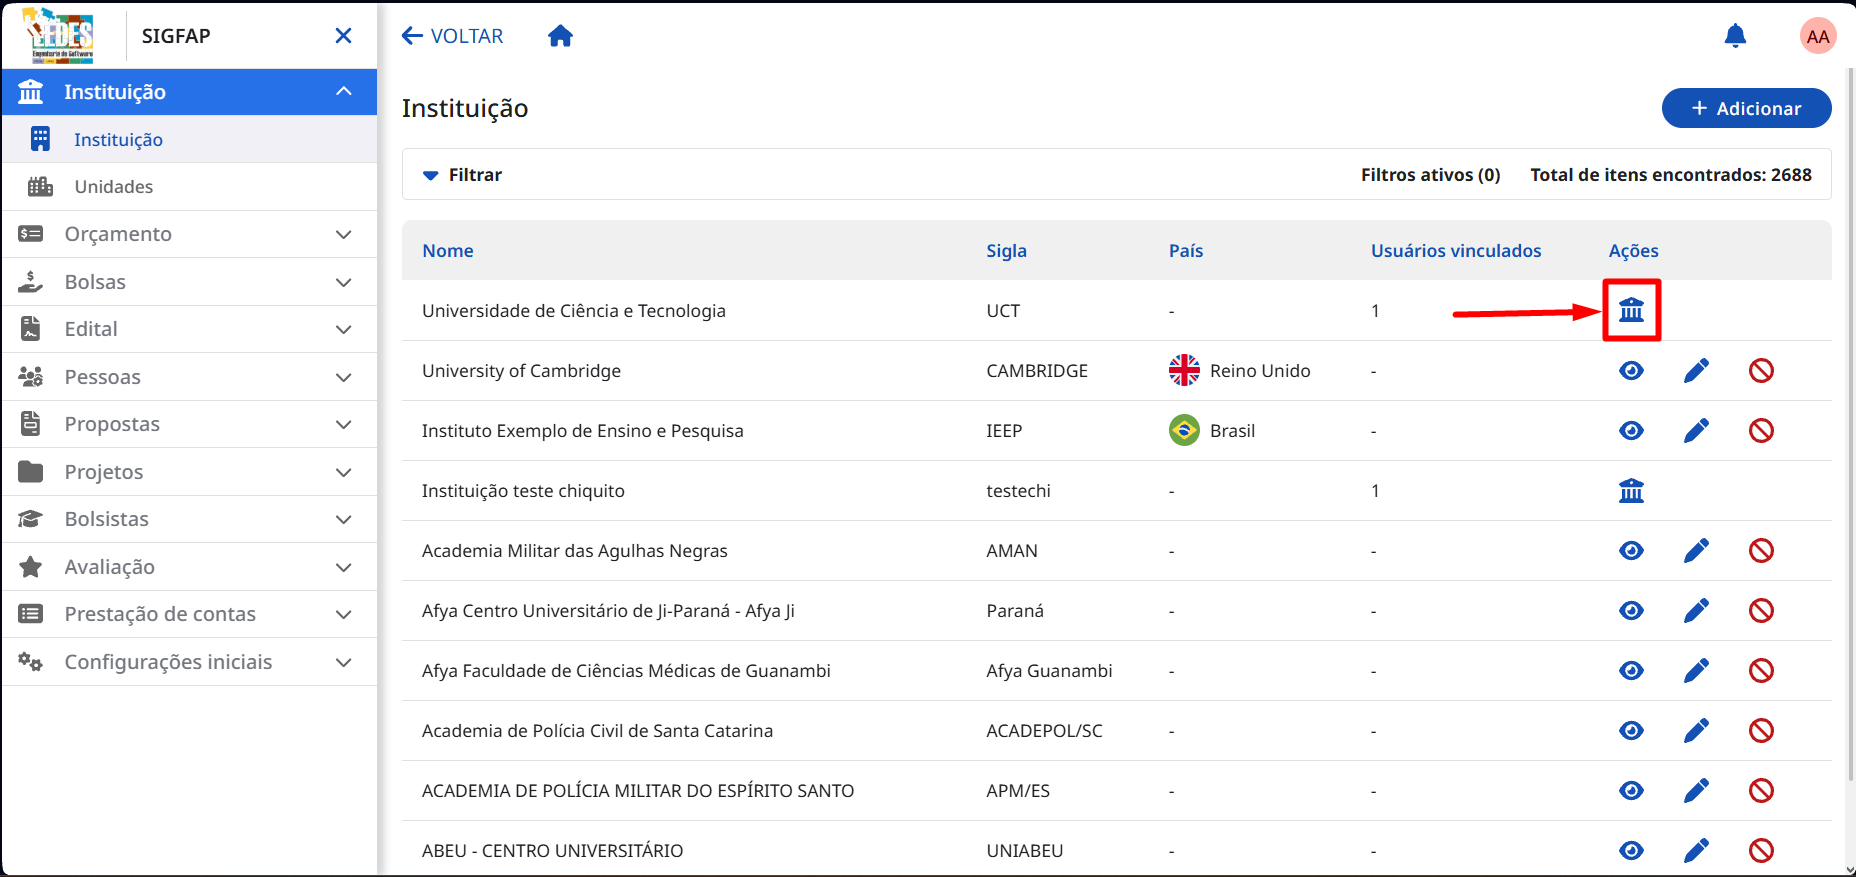The width and height of the screenshot is (1856, 877).
Task: Edit University of Cambridge with the pencil icon
Action: point(1696,371)
